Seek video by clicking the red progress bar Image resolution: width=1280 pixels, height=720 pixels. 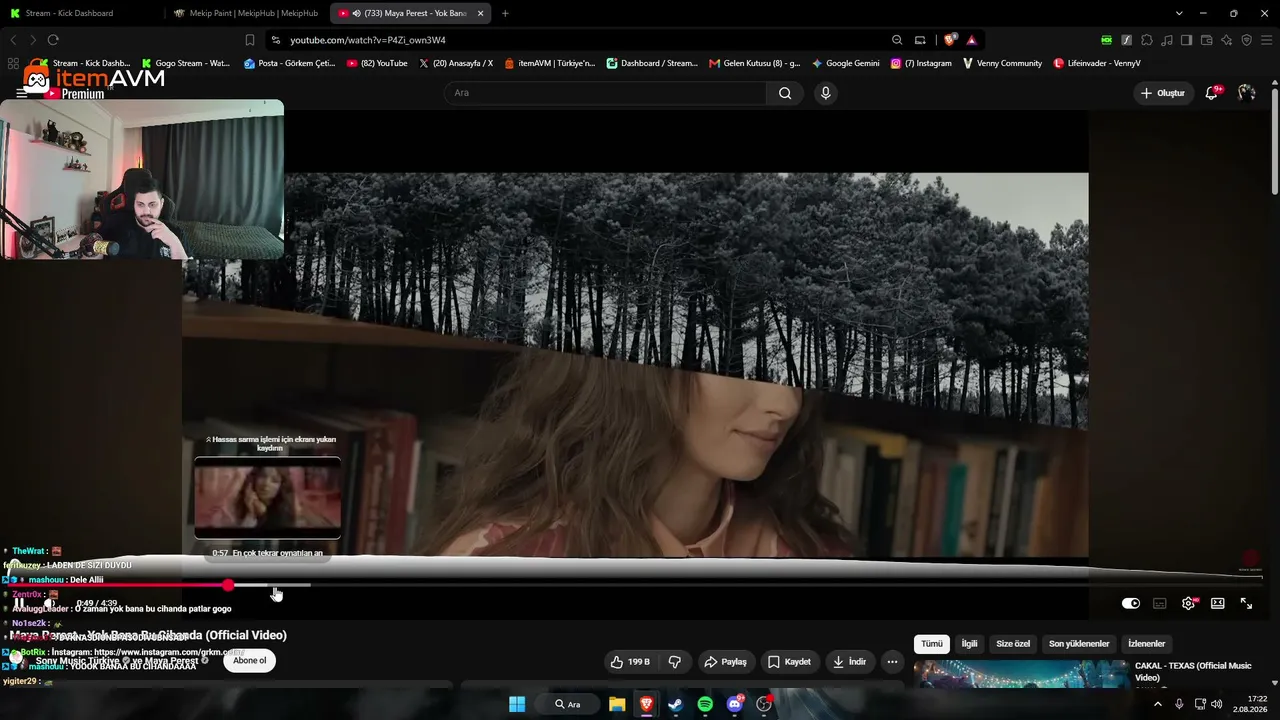(120, 584)
